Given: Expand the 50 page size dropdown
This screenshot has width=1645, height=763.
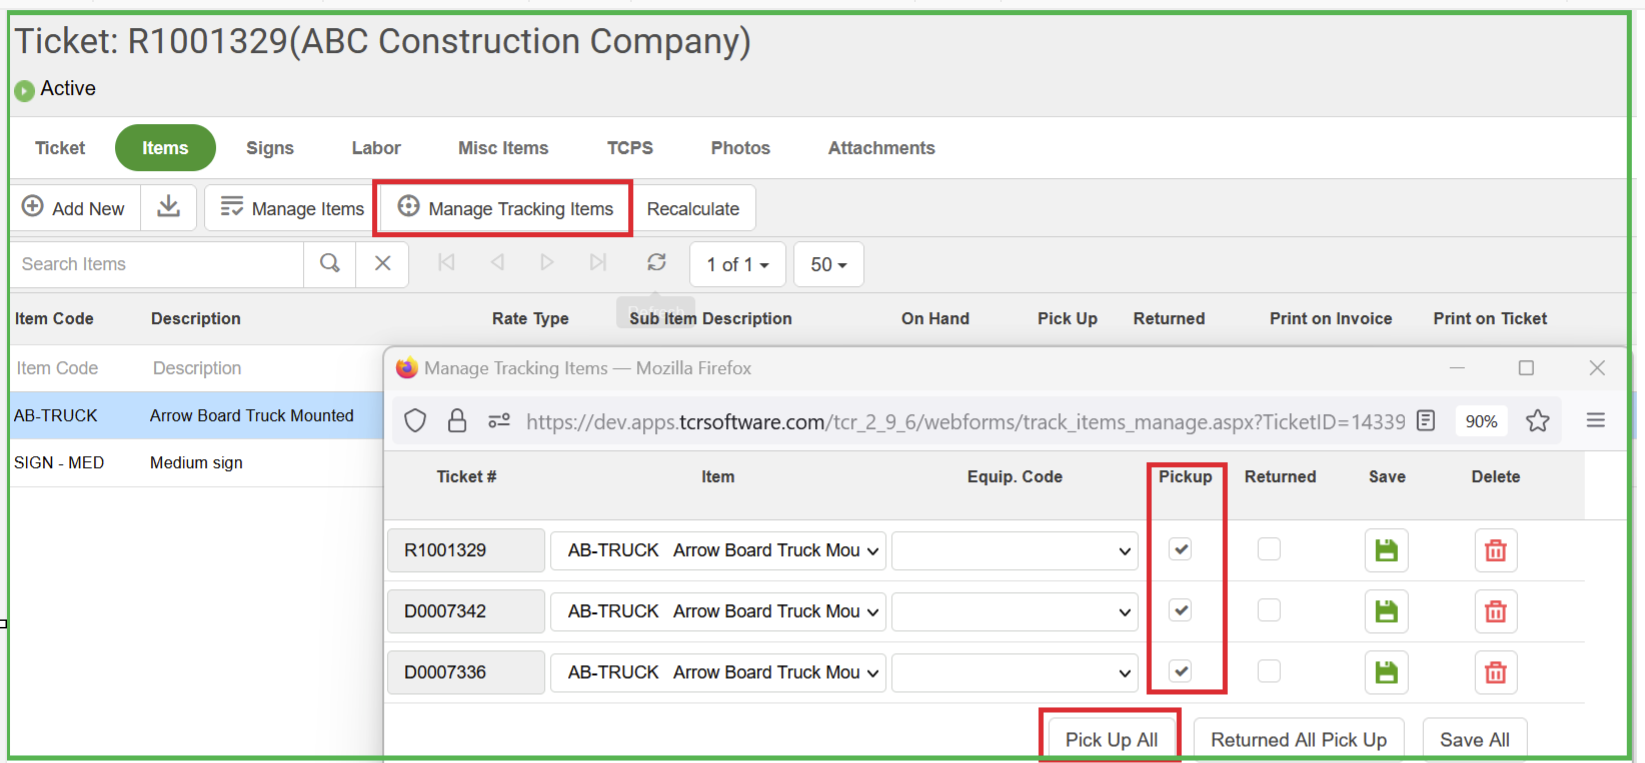Looking at the screenshot, I should [828, 265].
